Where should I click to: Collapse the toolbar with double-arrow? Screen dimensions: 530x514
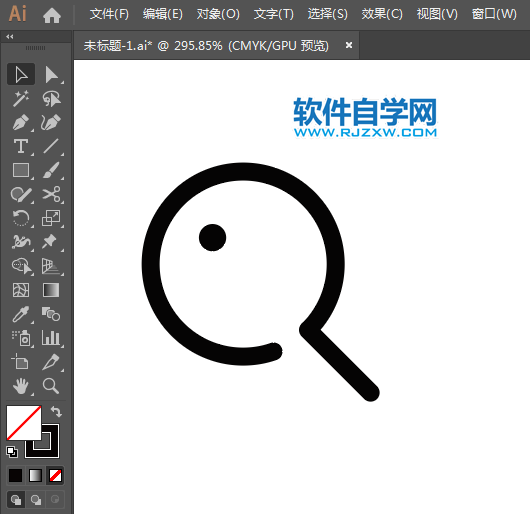click(x=9, y=36)
